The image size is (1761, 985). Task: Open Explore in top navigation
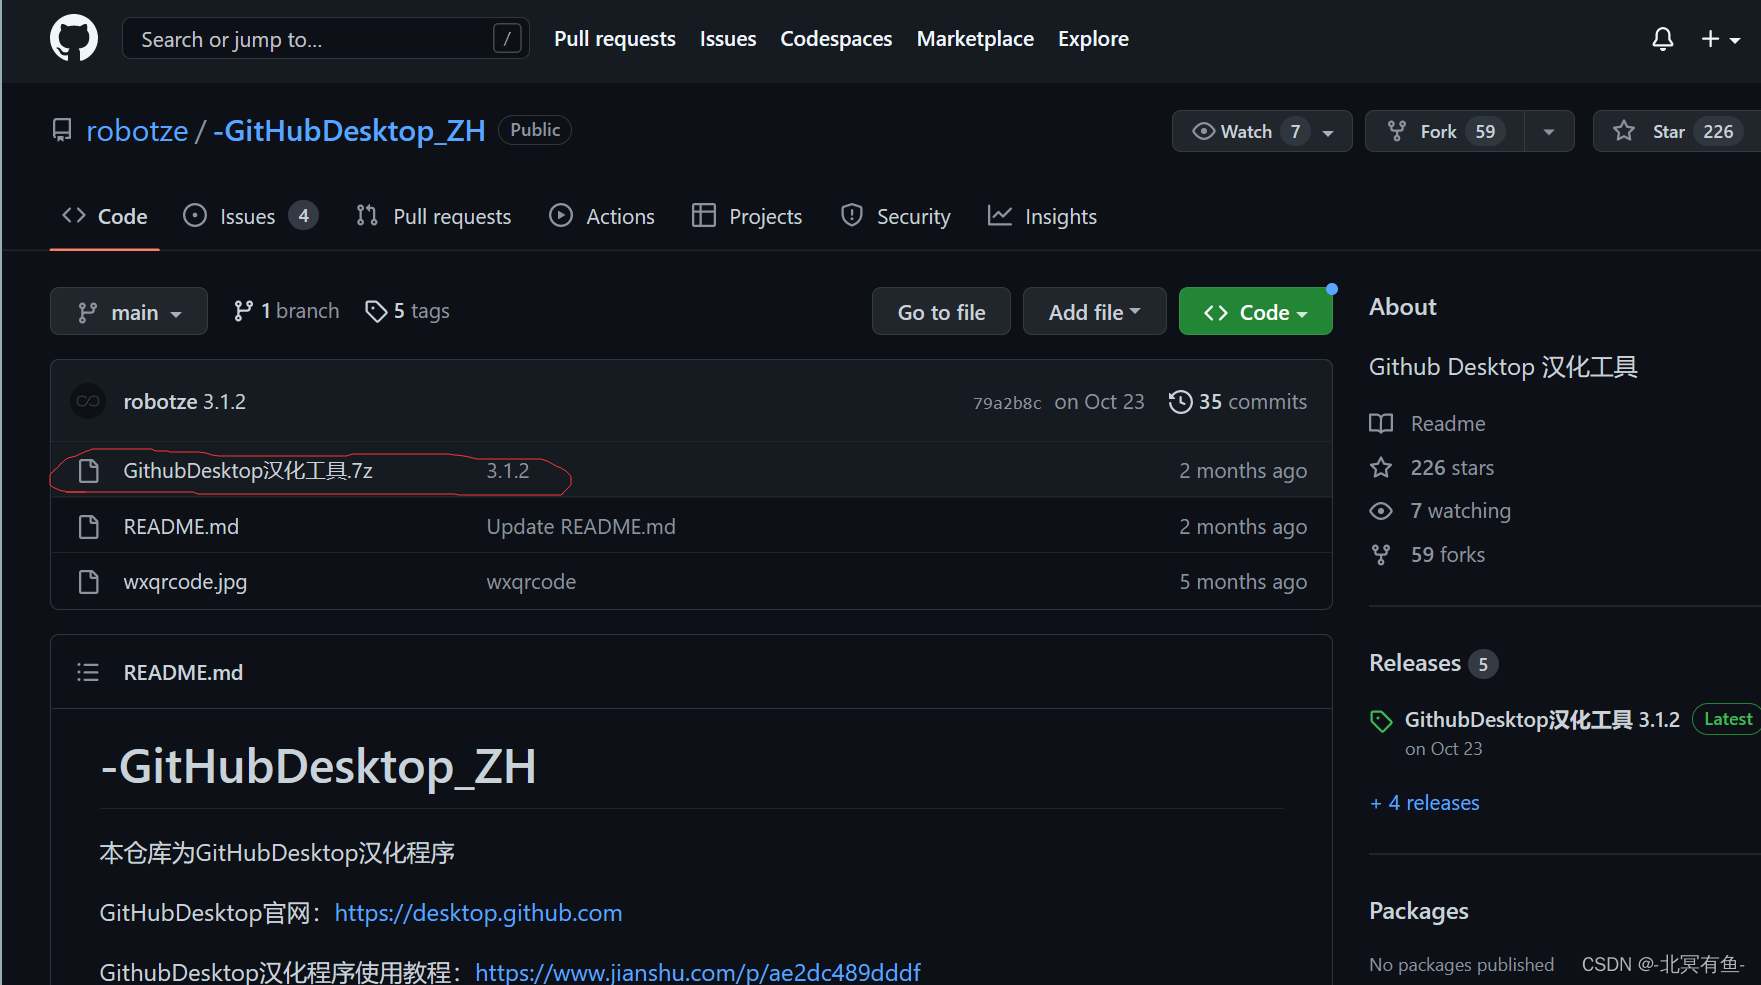1093,39
